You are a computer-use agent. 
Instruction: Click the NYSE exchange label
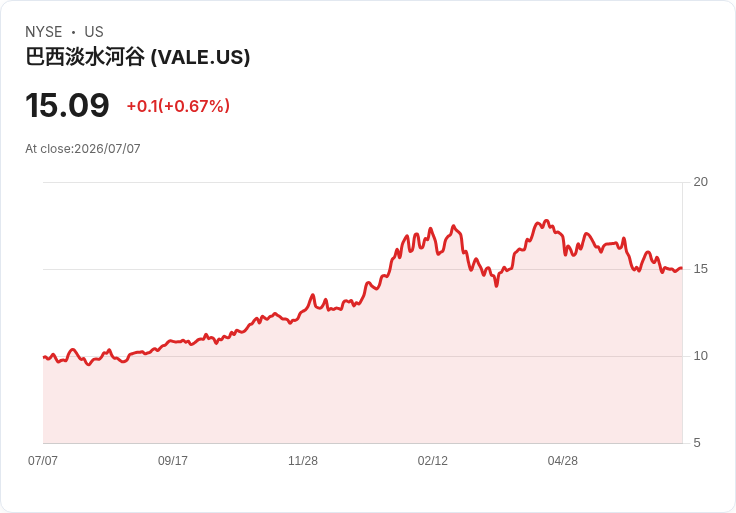44,32
